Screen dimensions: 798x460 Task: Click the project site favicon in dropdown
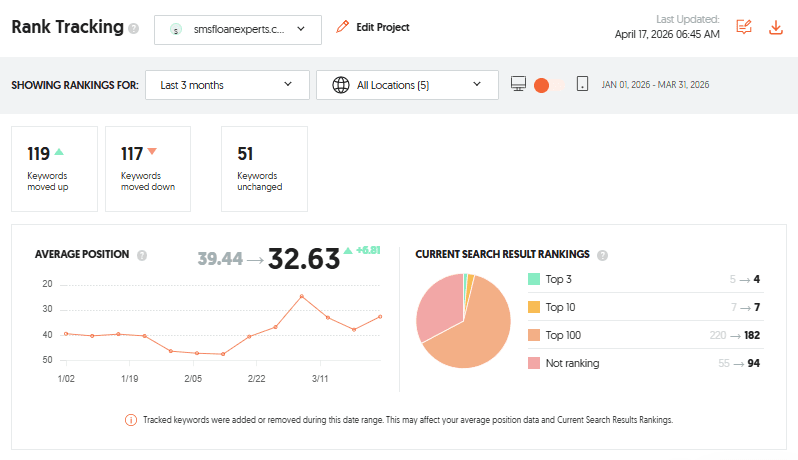click(x=176, y=30)
